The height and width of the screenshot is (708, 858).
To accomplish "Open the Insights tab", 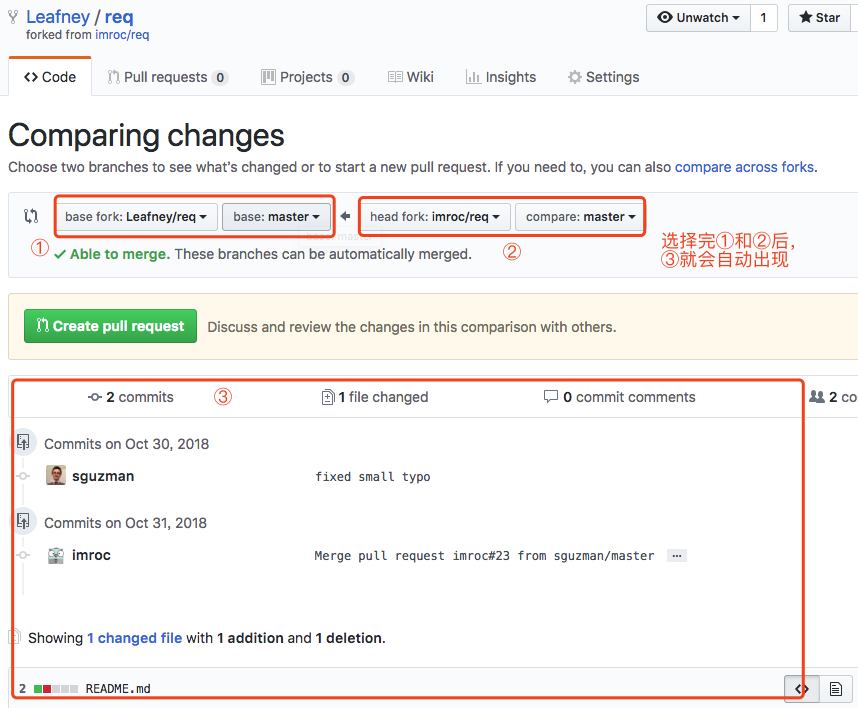I will [x=500, y=77].
